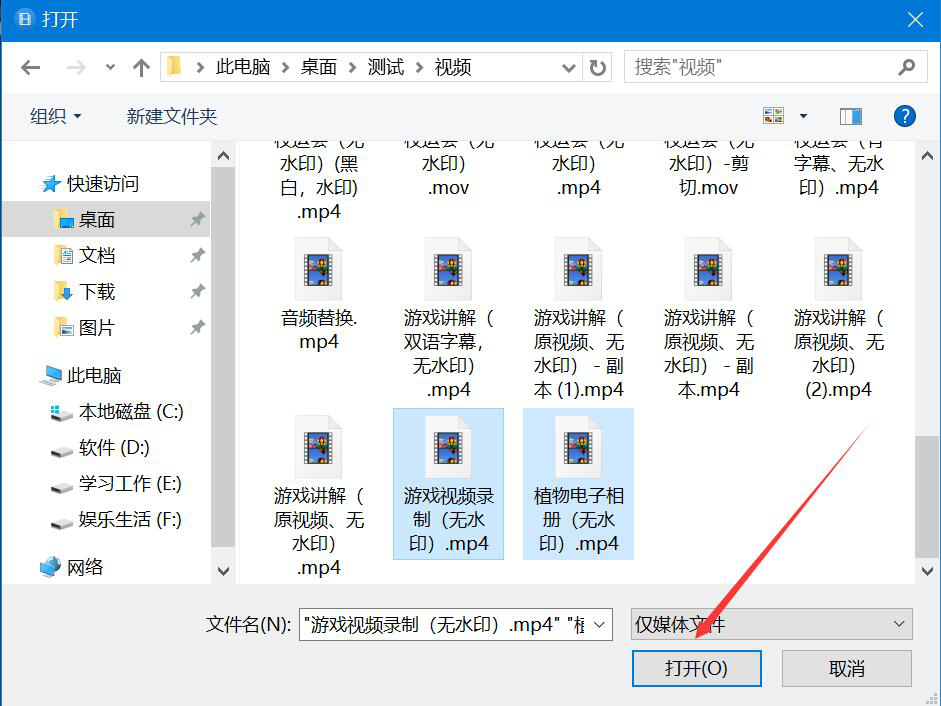Change the view layout icon
Viewport: 941px width, 706px height.
click(x=773, y=115)
